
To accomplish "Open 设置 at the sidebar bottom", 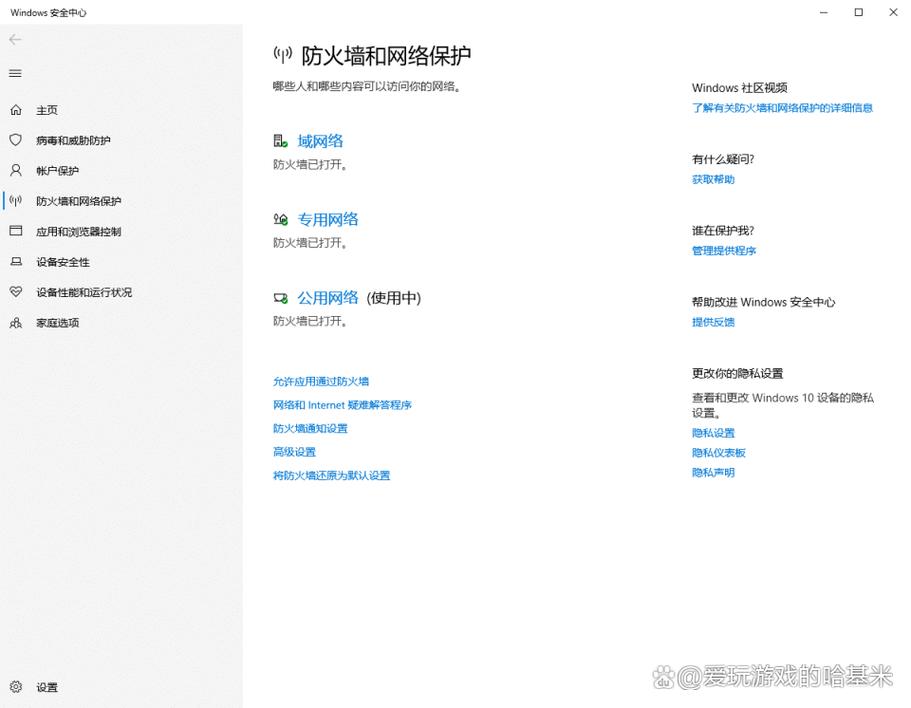I will pos(46,687).
